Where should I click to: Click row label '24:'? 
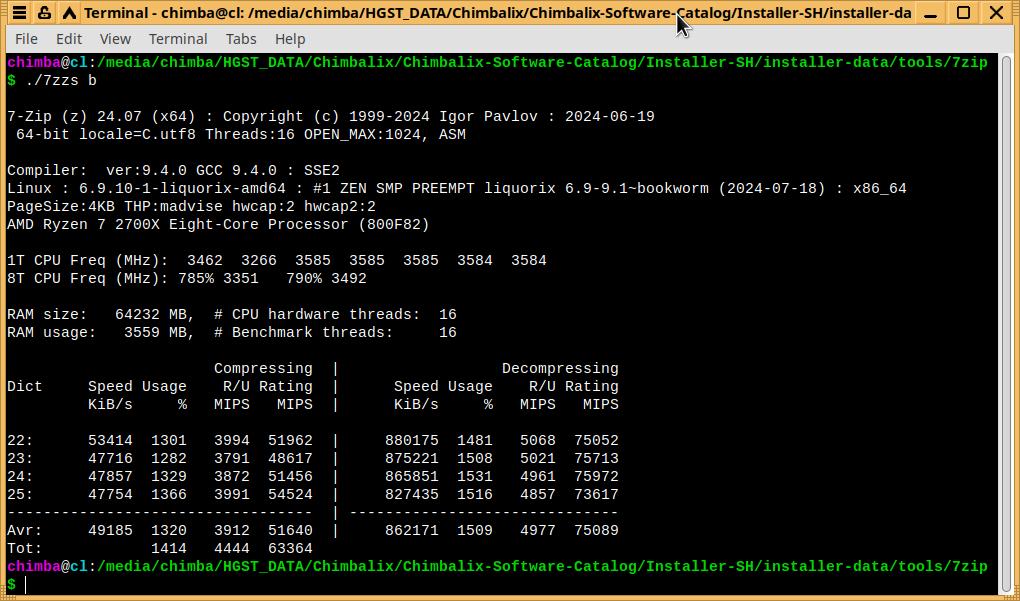20,477
